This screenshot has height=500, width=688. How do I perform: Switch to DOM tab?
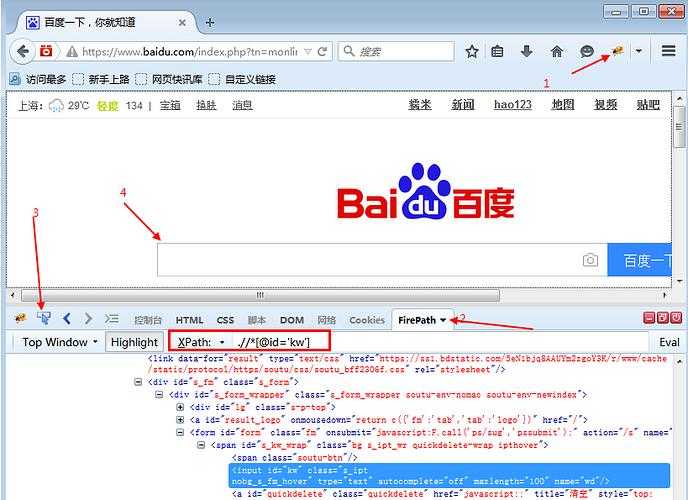[x=292, y=320]
